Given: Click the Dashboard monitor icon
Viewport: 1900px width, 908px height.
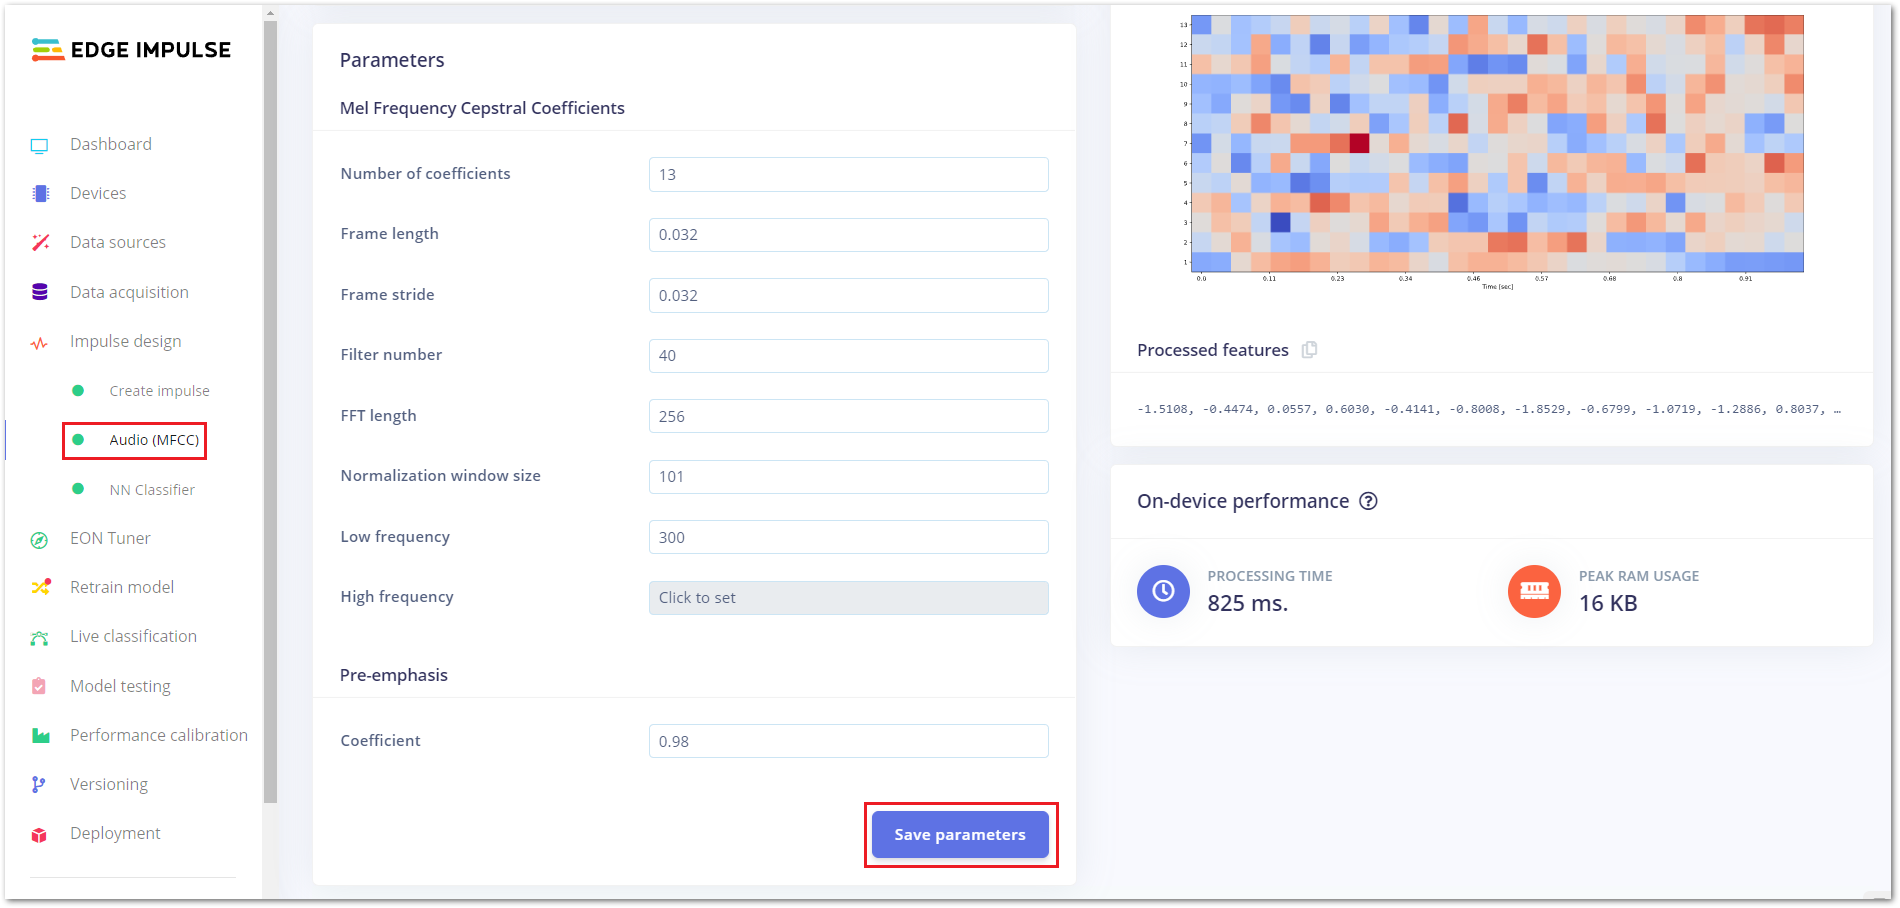Looking at the screenshot, I should point(40,145).
